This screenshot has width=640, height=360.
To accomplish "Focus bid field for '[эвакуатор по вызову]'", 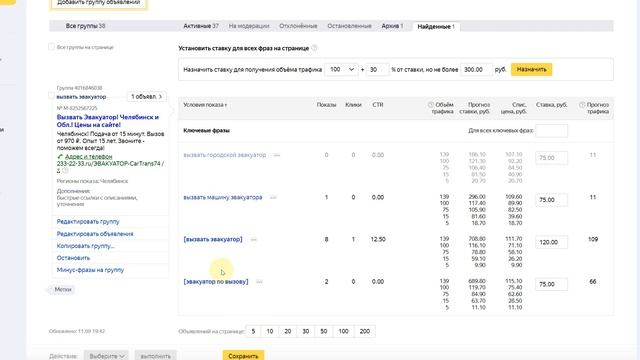I will pos(551,284).
